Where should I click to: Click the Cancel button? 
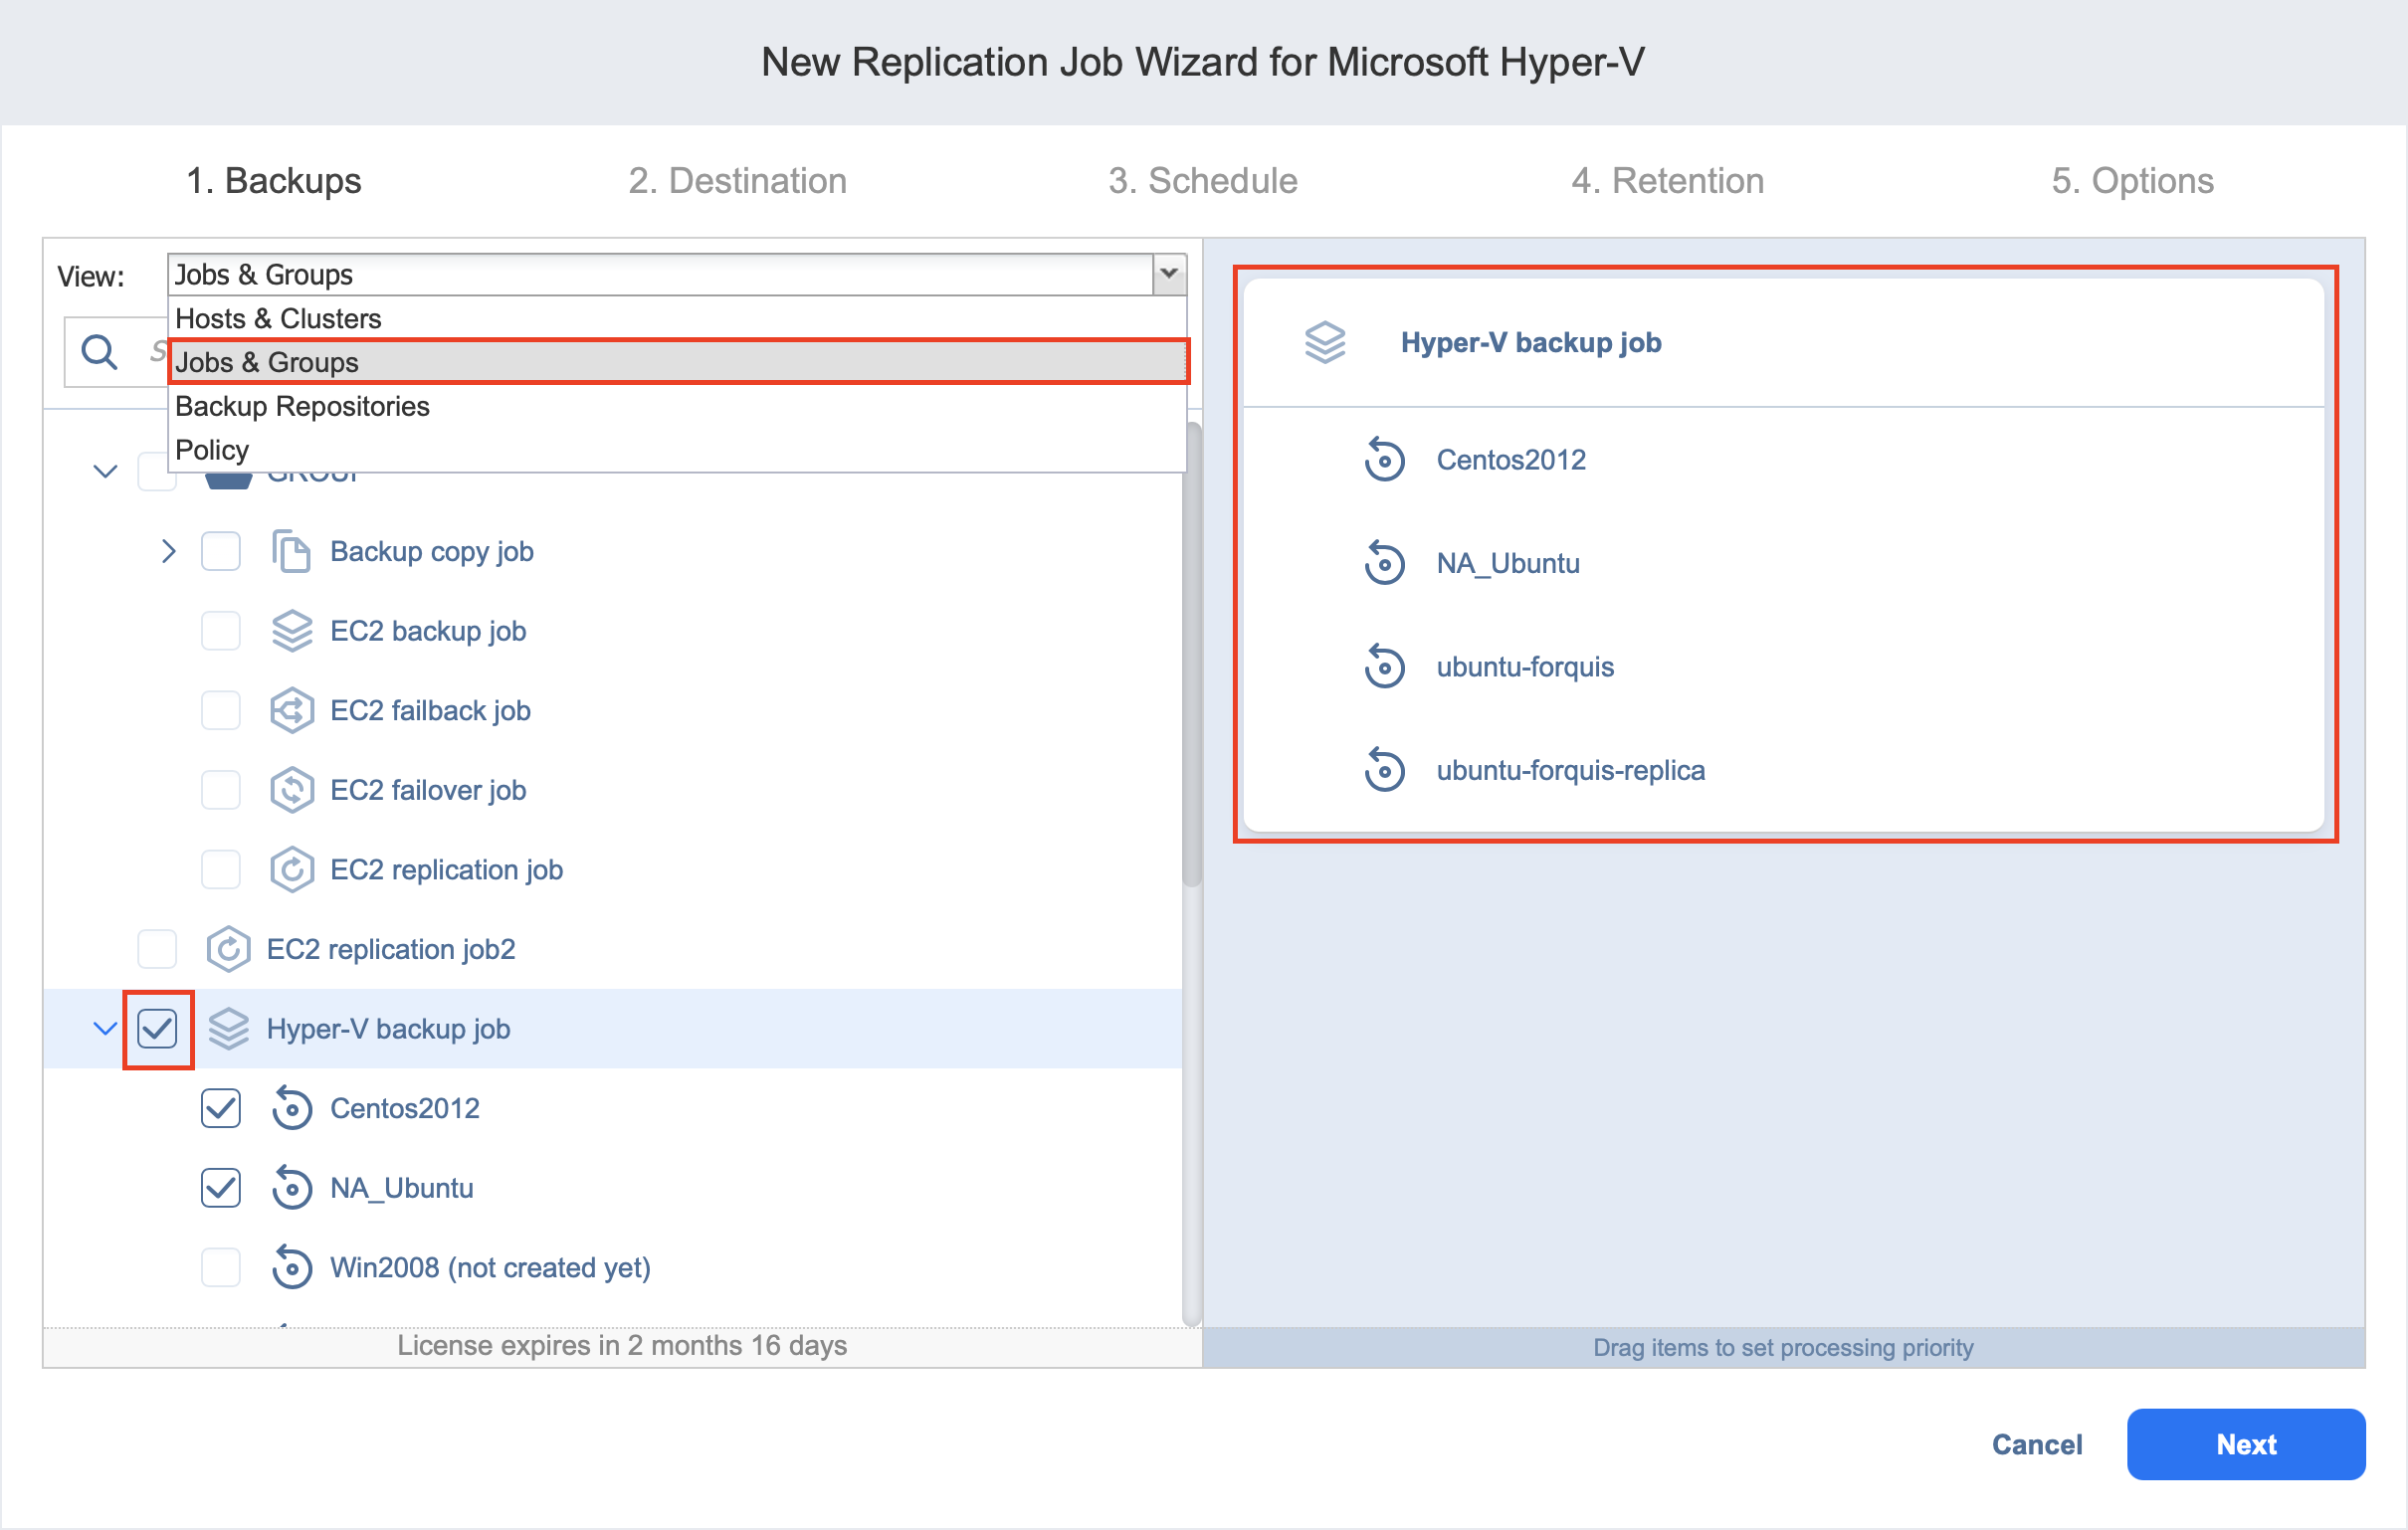(2036, 1445)
